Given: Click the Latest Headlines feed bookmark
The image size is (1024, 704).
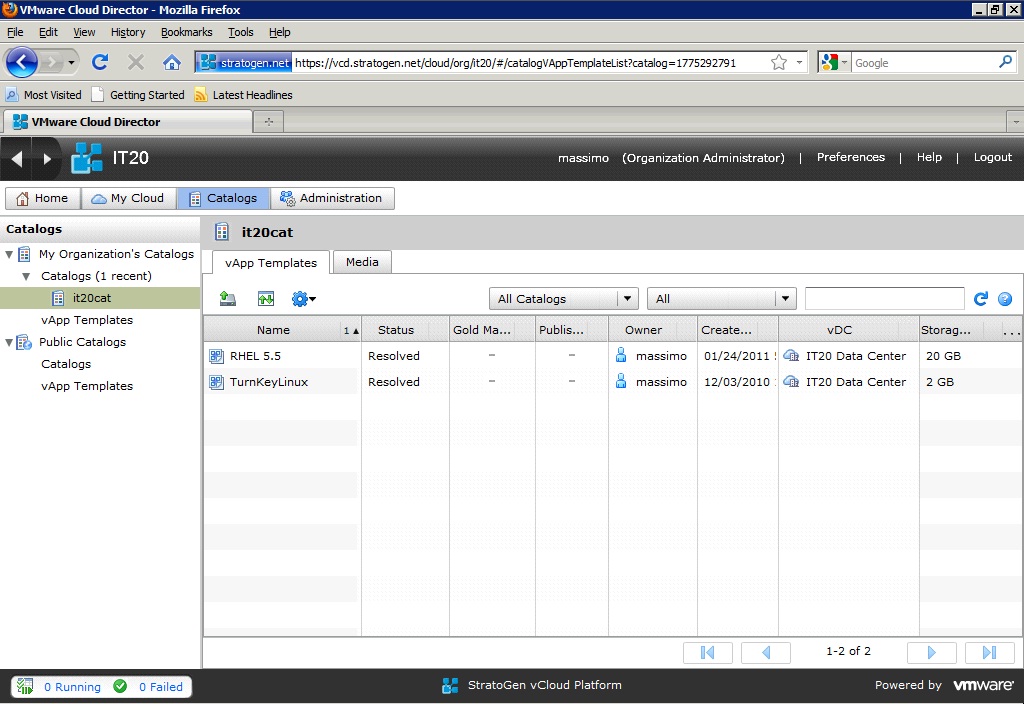Looking at the screenshot, I should coord(244,95).
